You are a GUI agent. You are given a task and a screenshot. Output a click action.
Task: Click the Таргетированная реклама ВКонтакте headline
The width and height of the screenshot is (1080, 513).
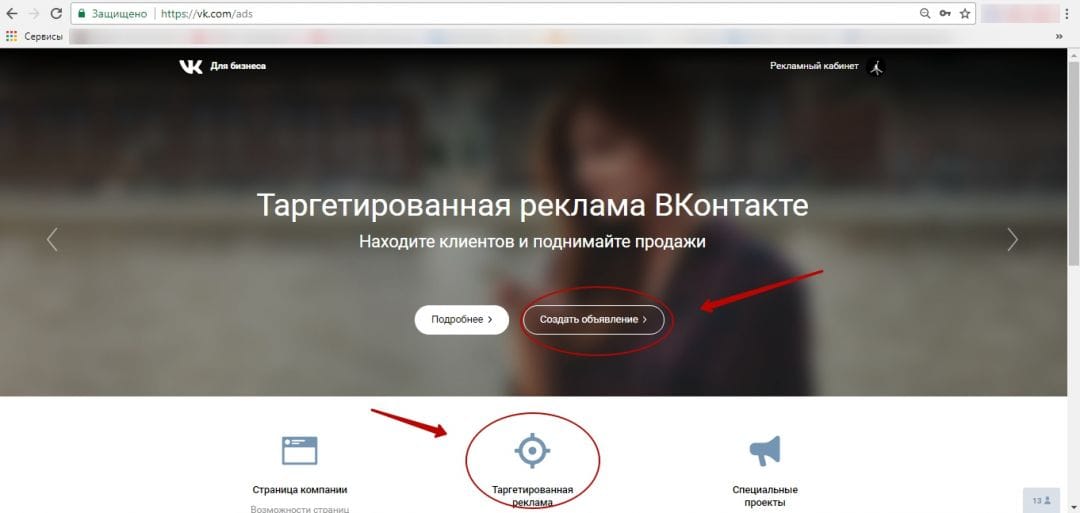(x=532, y=206)
